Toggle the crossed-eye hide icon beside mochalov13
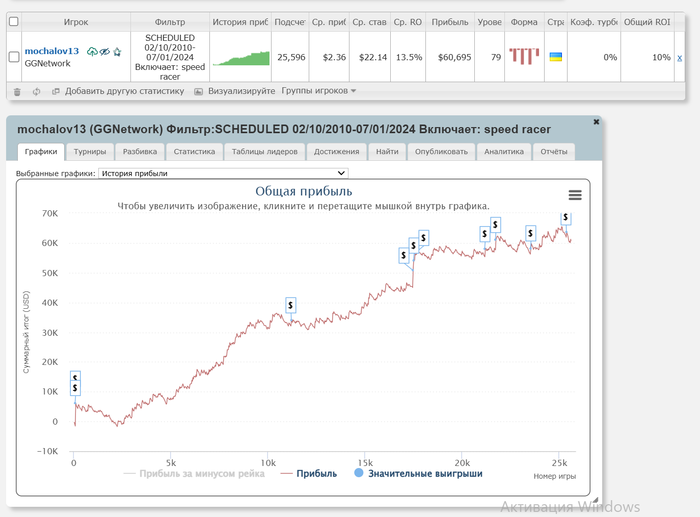Image resolution: width=700 pixels, height=517 pixels. [104, 52]
